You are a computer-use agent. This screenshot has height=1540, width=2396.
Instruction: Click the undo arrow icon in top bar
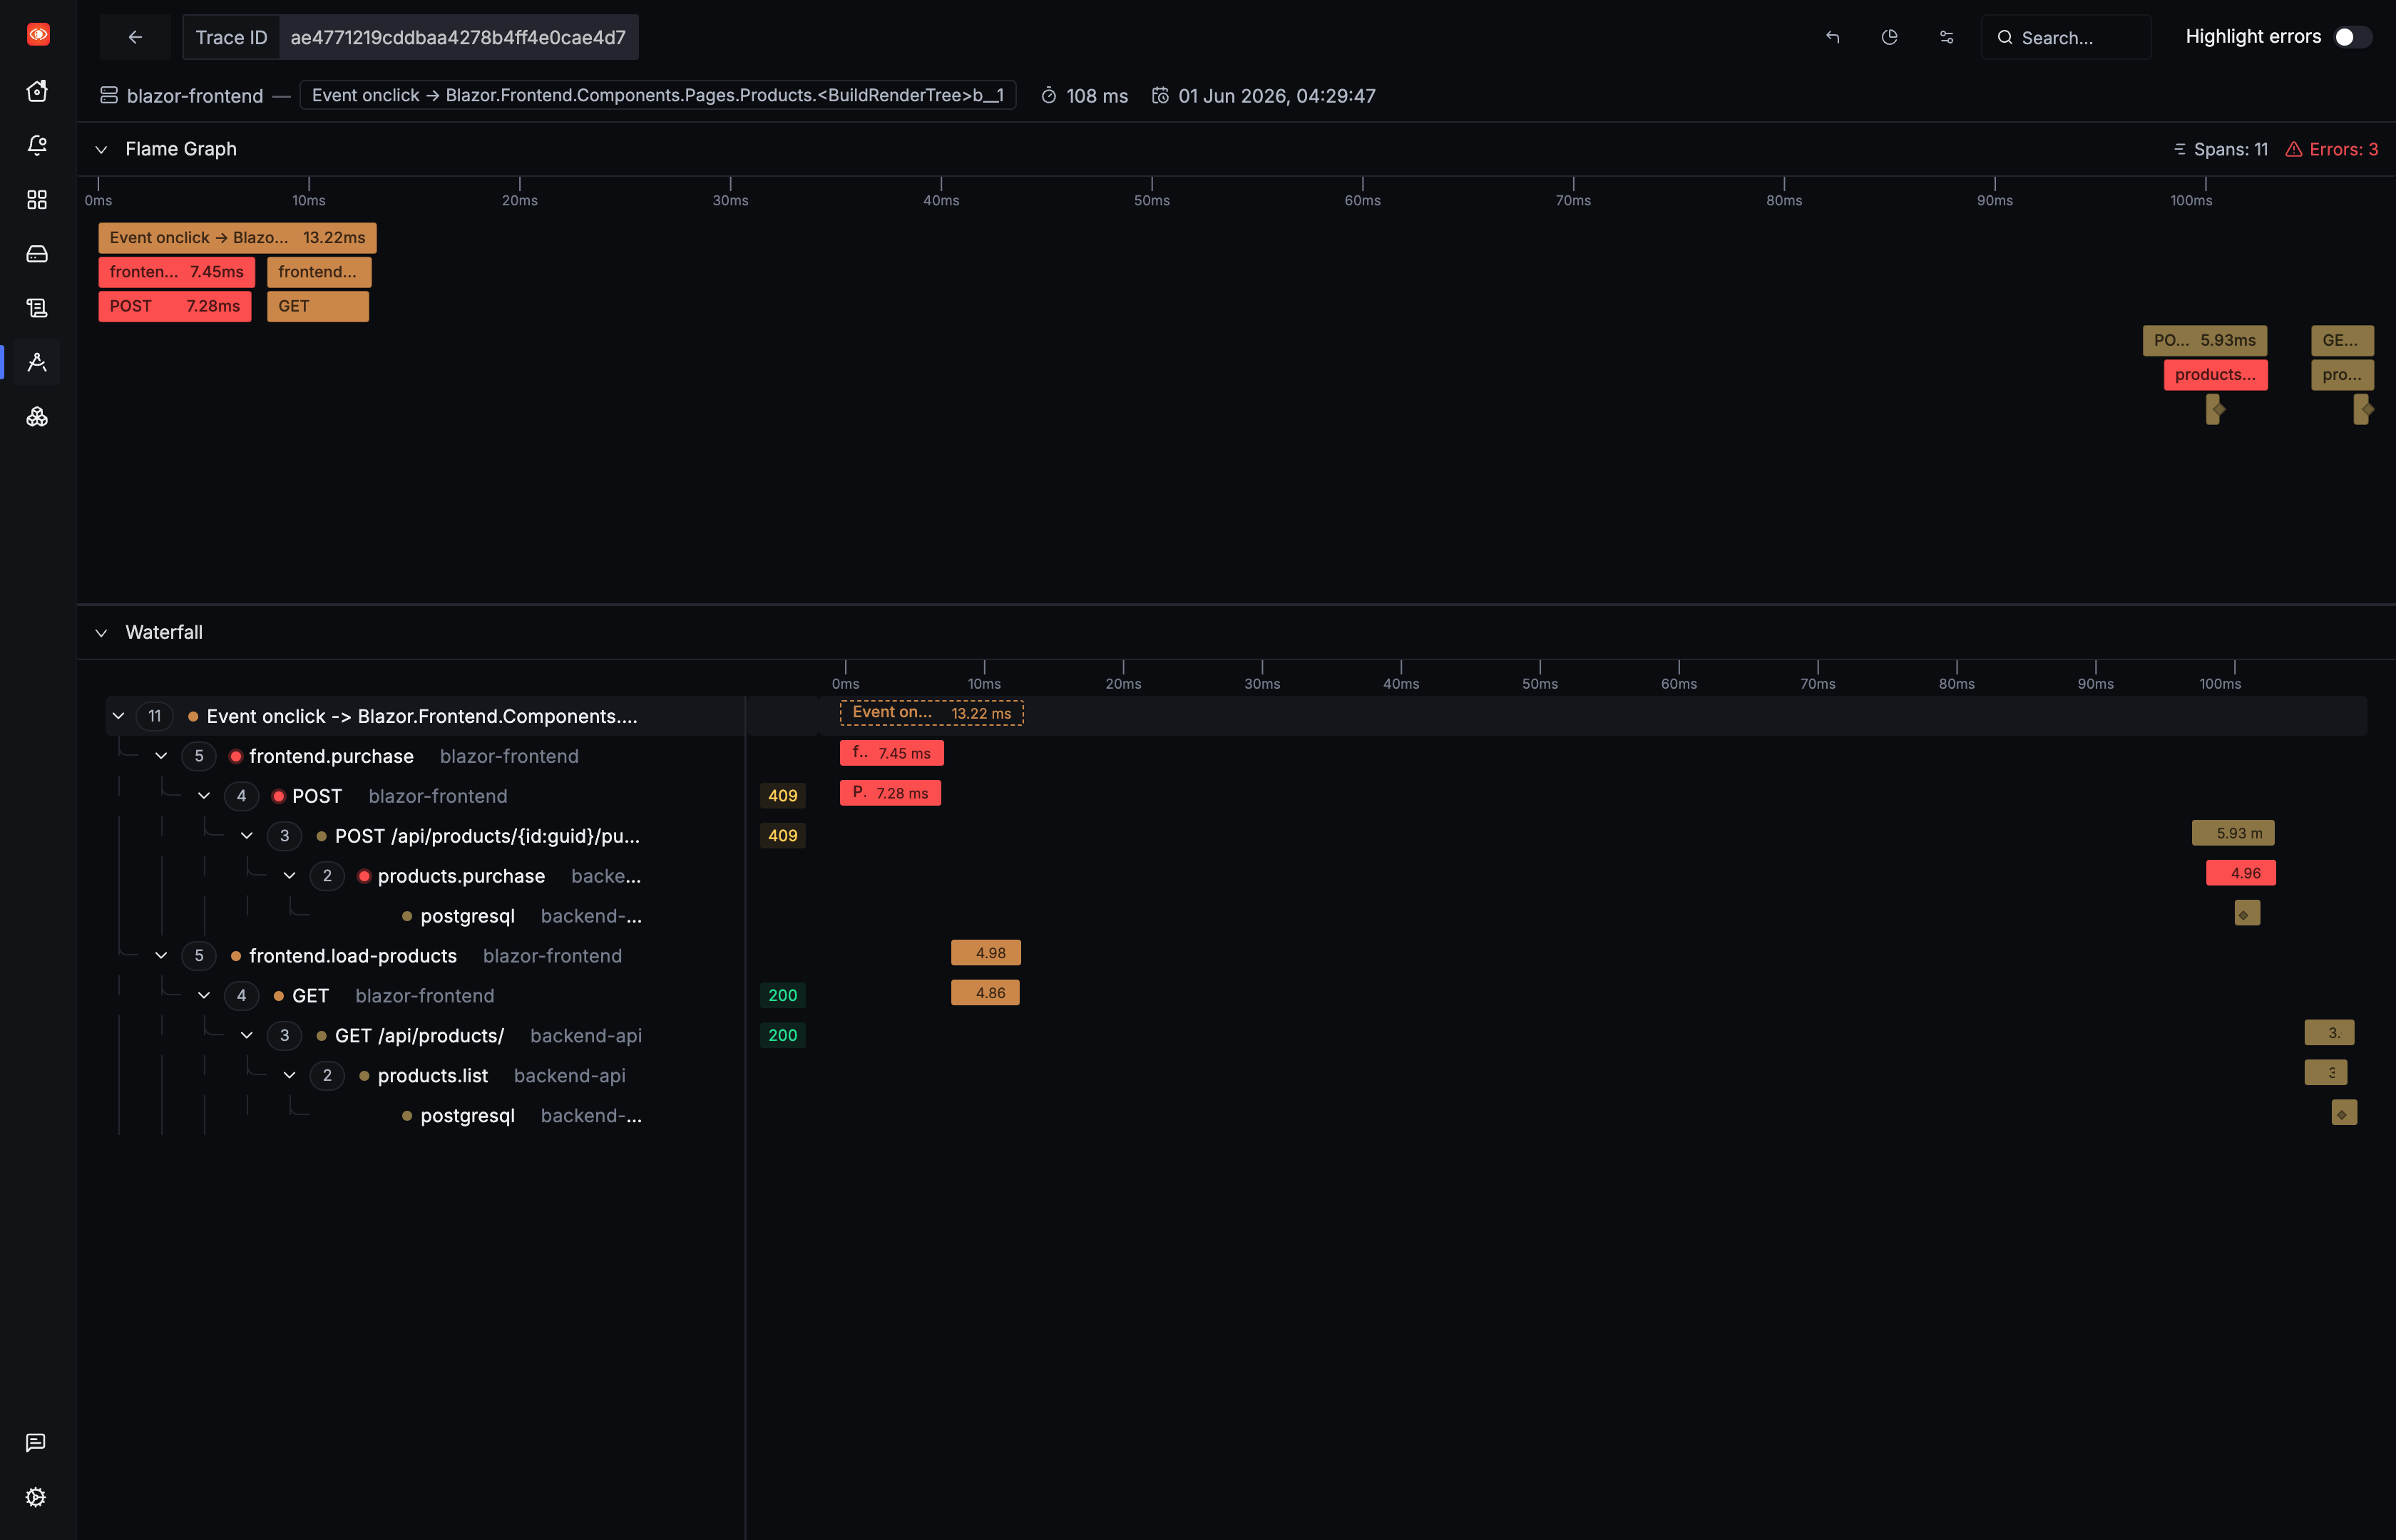1832,37
